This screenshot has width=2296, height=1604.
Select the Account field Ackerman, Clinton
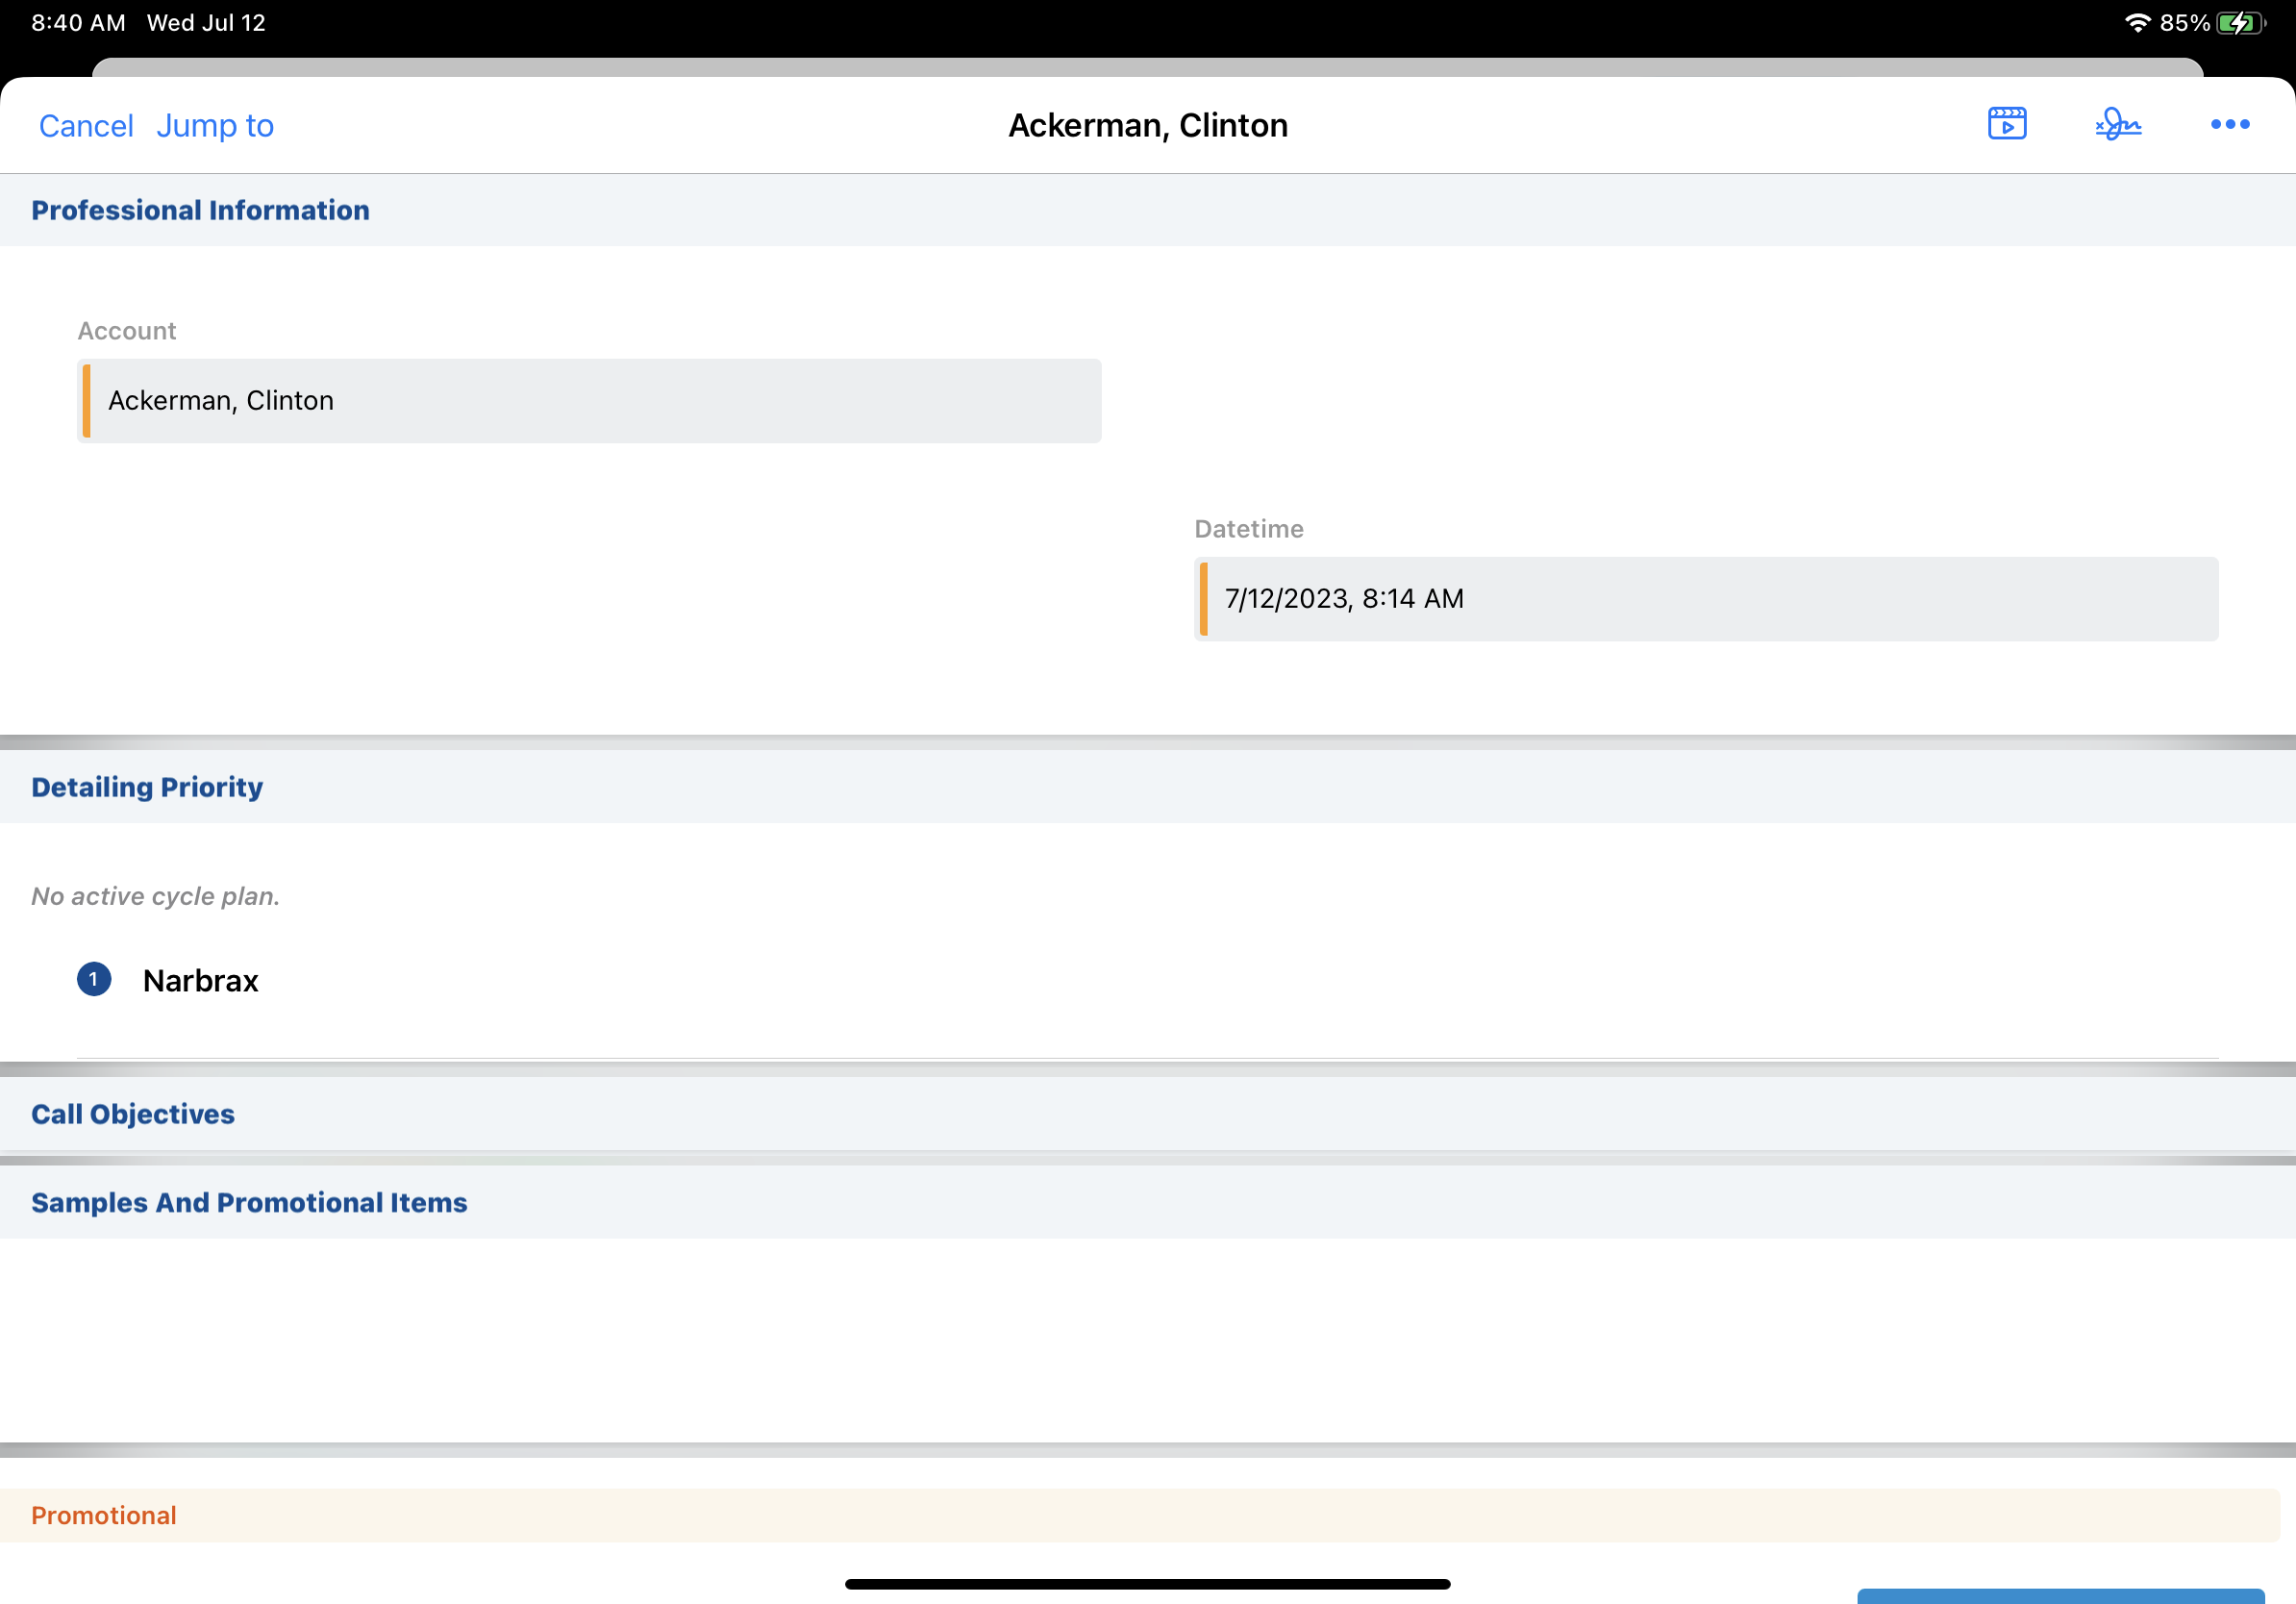tap(590, 401)
